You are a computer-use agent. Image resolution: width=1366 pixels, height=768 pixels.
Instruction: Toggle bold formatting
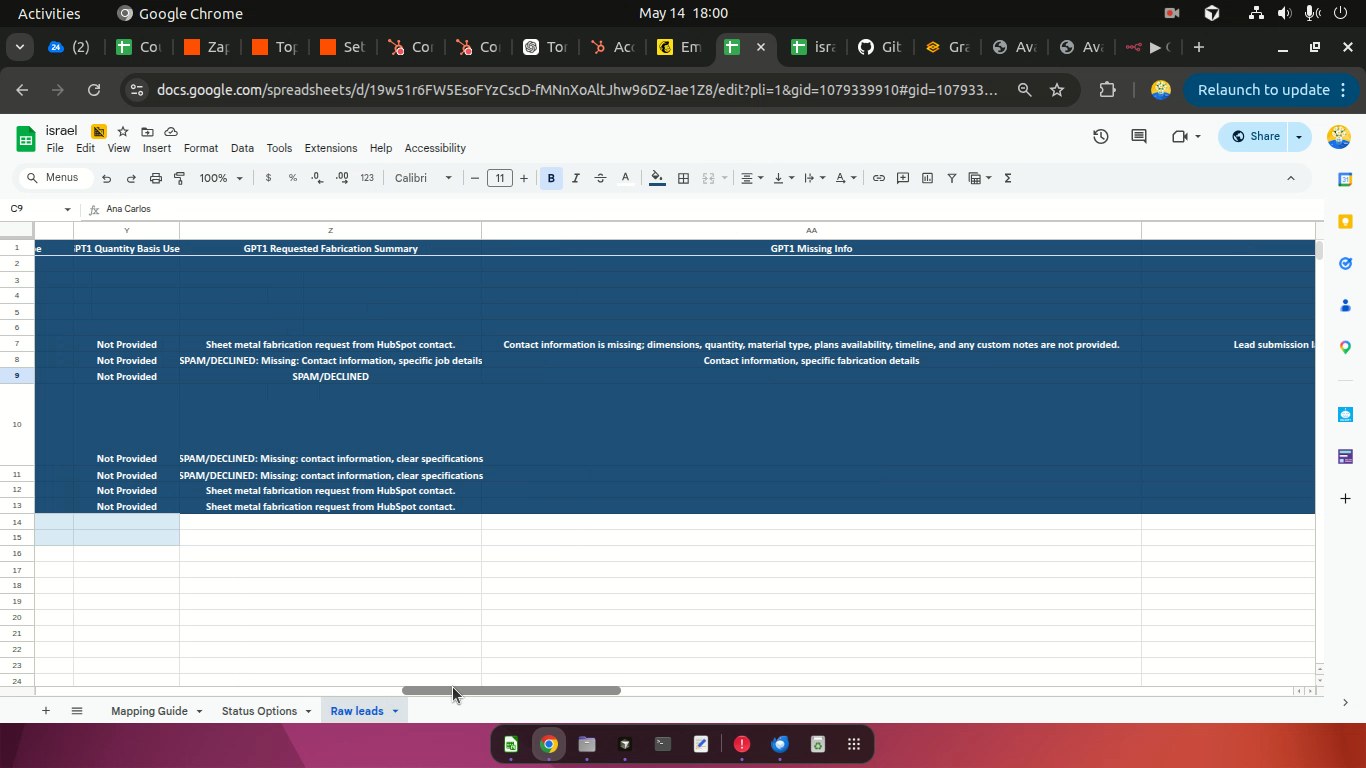pos(551,178)
